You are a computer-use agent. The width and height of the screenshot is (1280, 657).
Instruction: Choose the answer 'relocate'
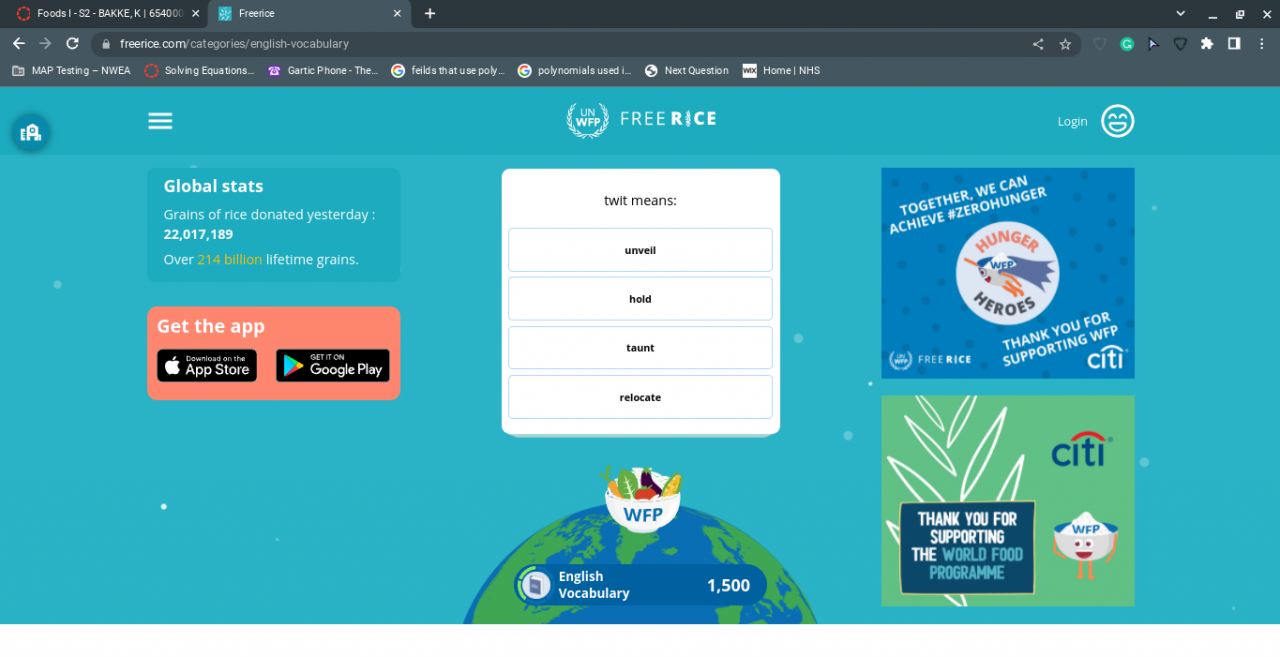pyautogui.click(x=640, y=397)
